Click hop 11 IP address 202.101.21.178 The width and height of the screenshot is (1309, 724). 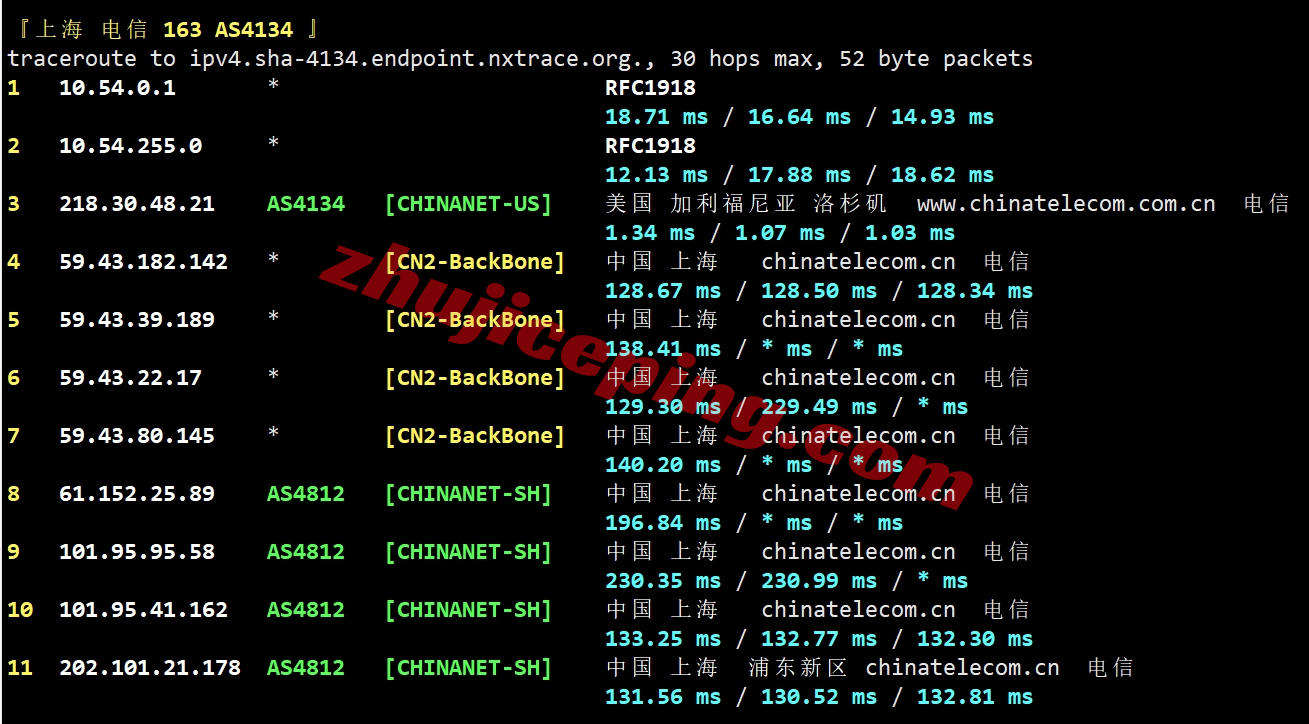point(150,668)
